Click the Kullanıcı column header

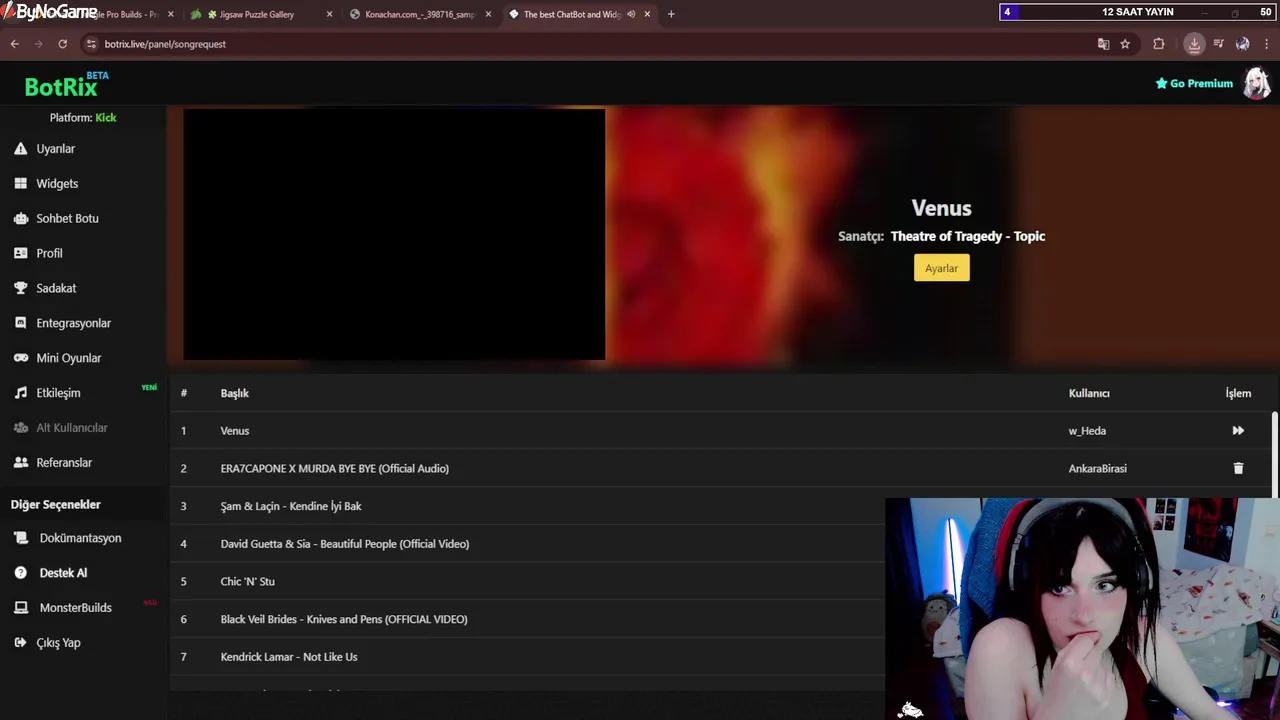point(1089,393)
